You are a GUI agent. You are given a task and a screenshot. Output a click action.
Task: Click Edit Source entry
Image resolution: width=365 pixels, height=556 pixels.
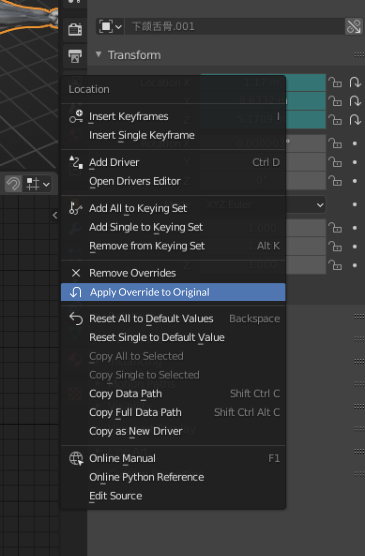173,496
